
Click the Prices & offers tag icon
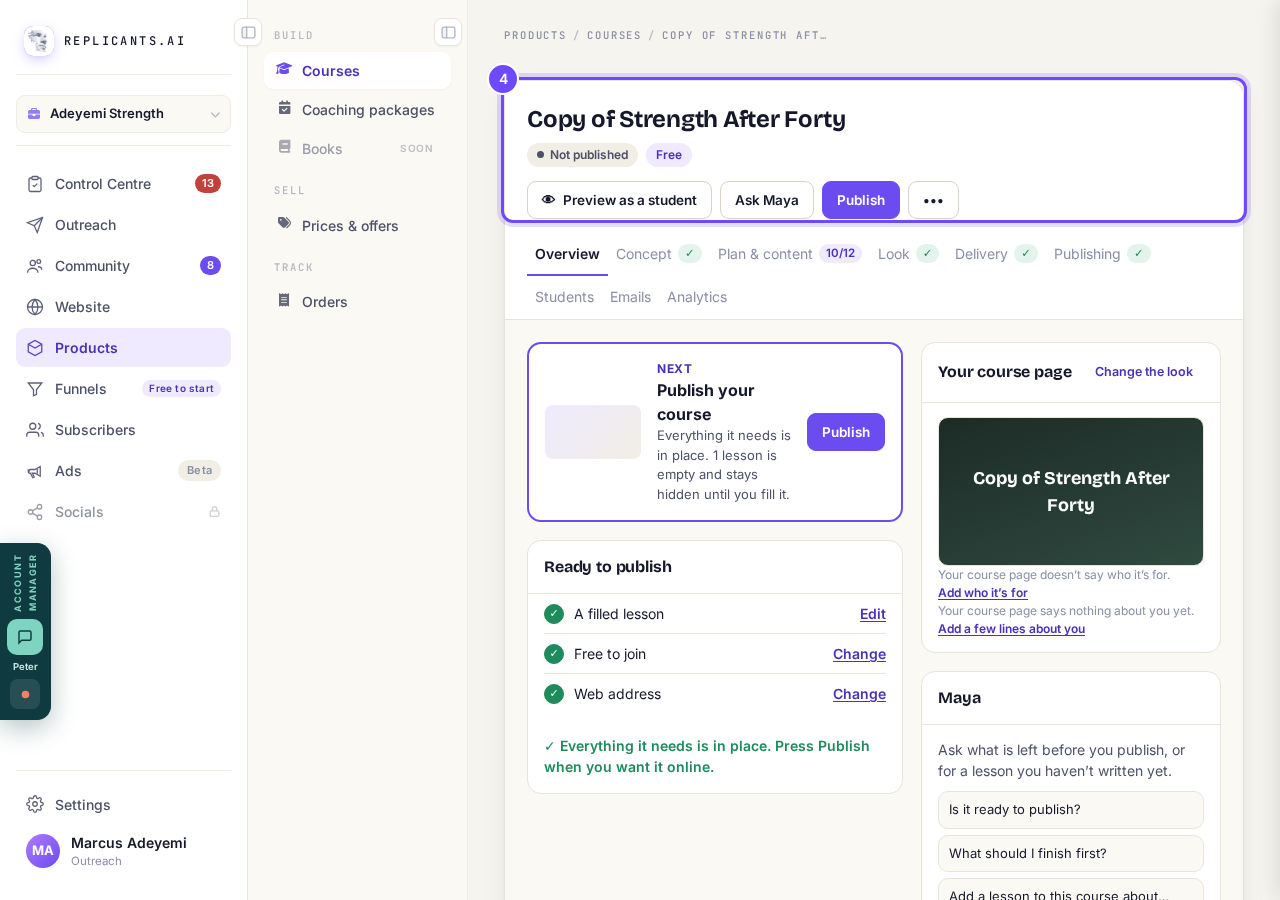[284, 224]
